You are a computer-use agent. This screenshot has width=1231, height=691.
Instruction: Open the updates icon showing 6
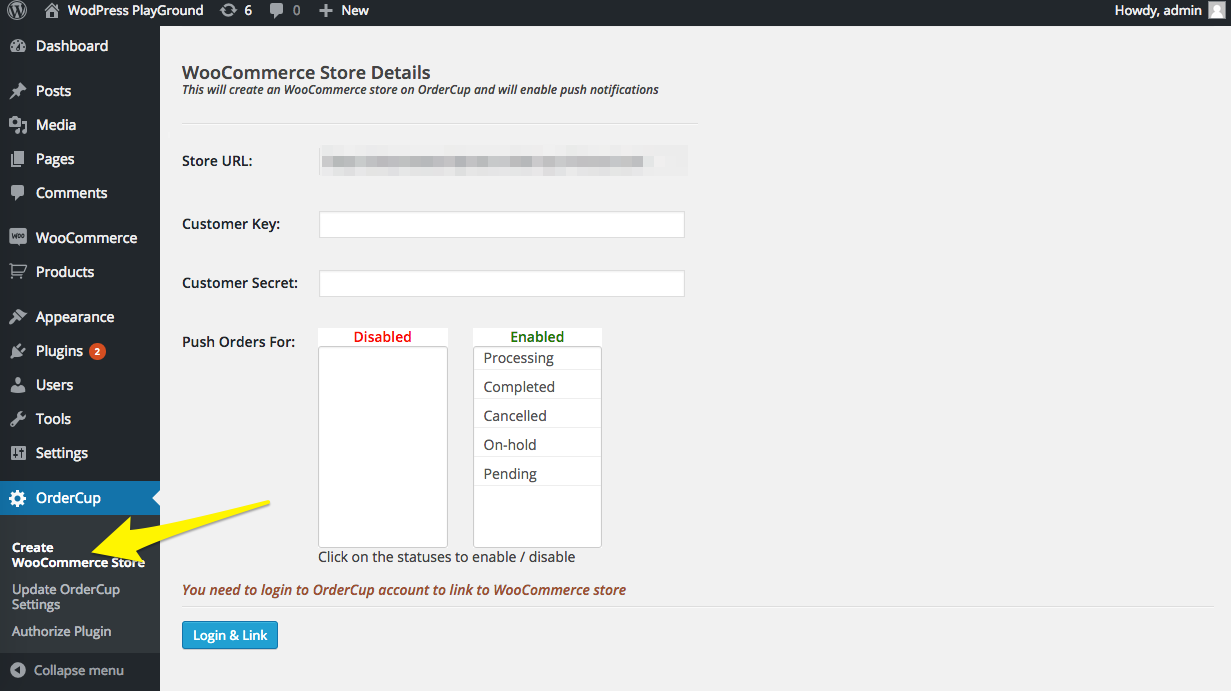[x=229, y=11]
